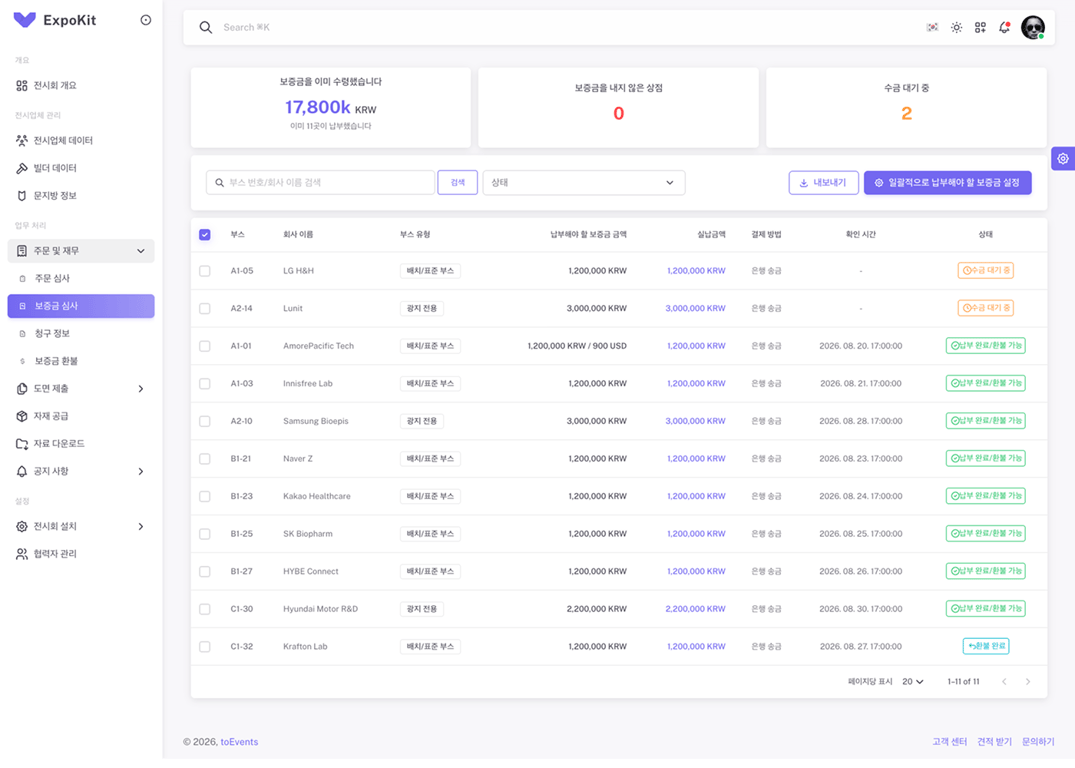Image resolution: width=1075 pixels, height=768 pixels.
Task: Expand the 전시회 설치 submenu
Action: pyautogui.click(x=141, y=527)
